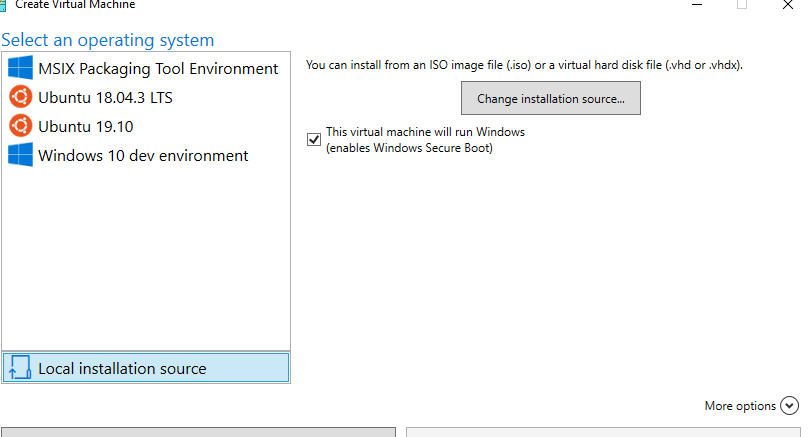The image size is (811, 437).
Task: Select MSIX Packaging Tool Environment text entry
Action: click(x=158, y=69)
